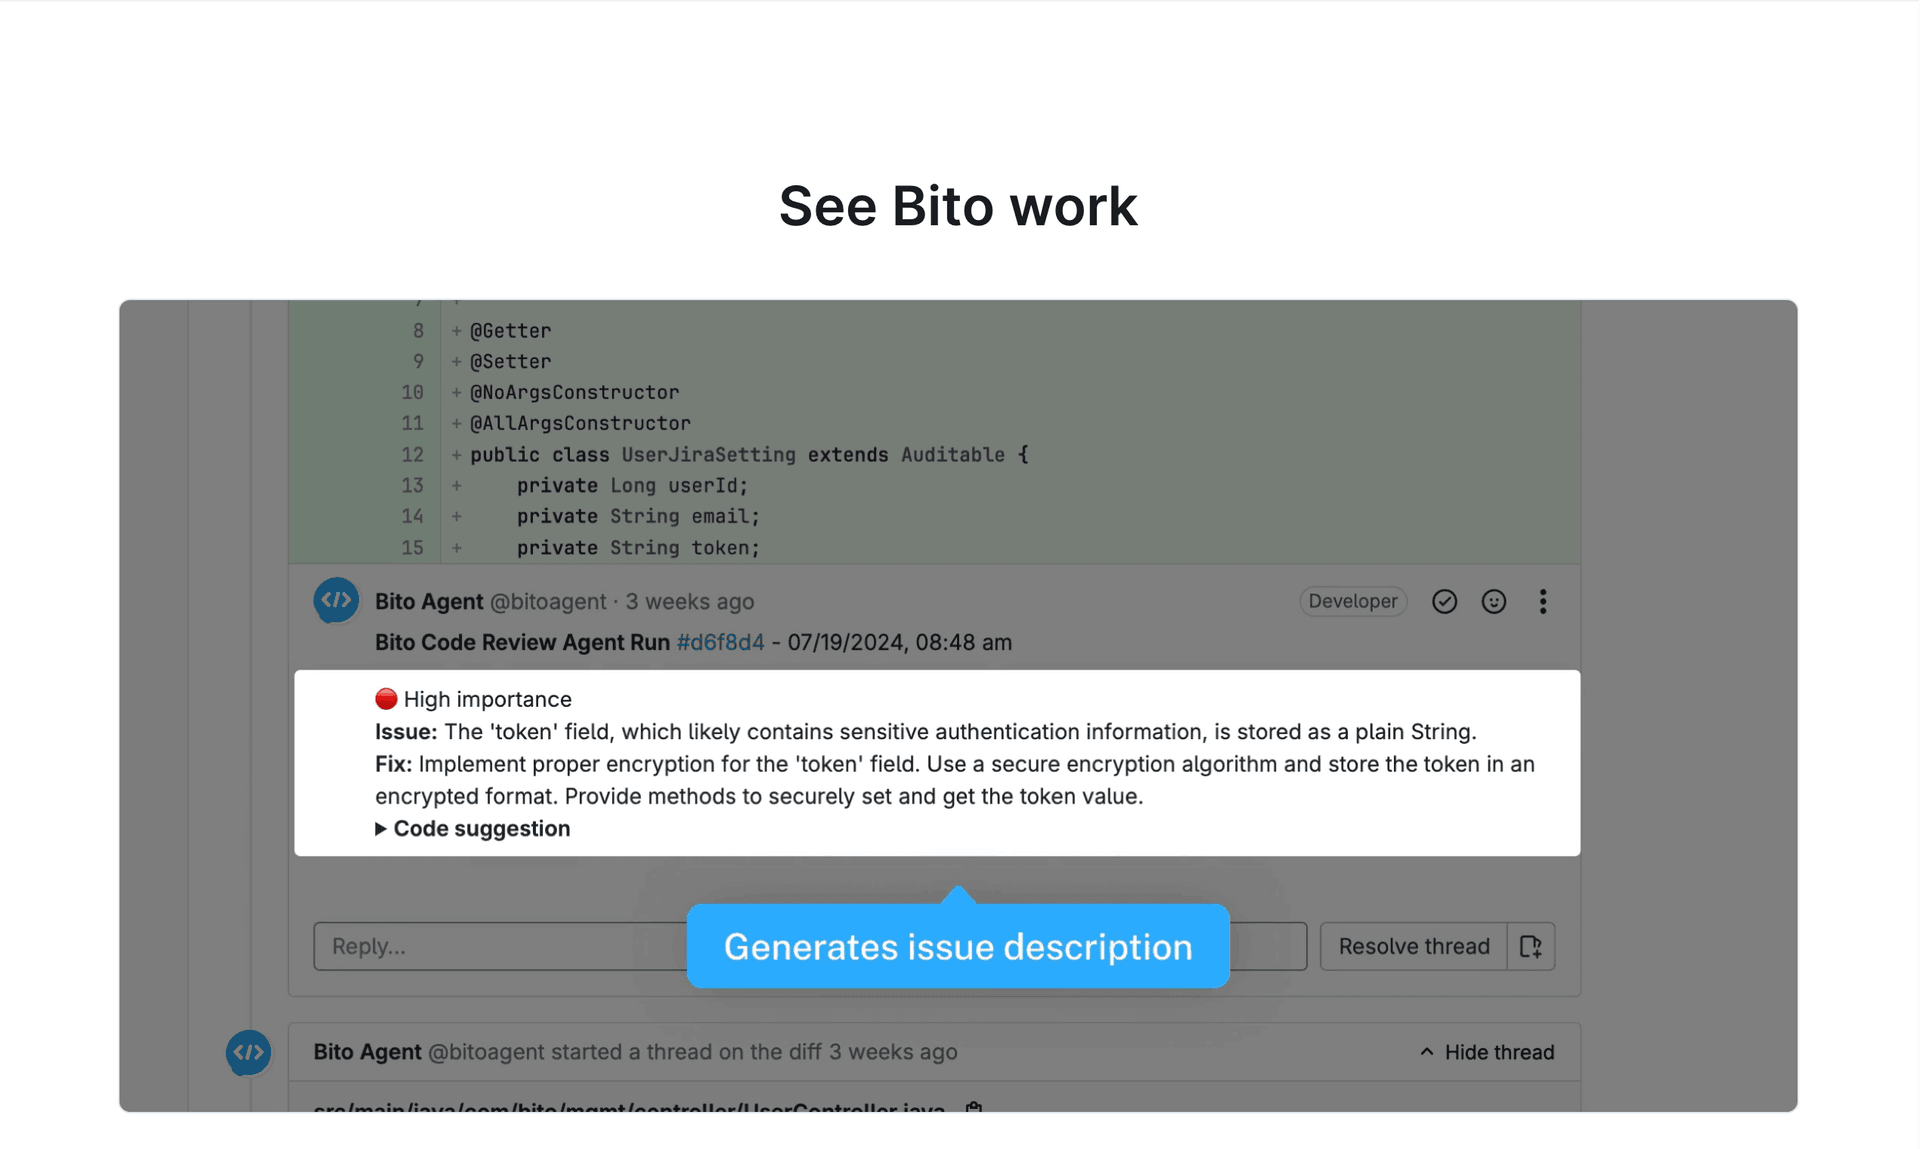Open the #d6f8d4 review run link
1920x1149 pixels.
(x=720, y=642)
